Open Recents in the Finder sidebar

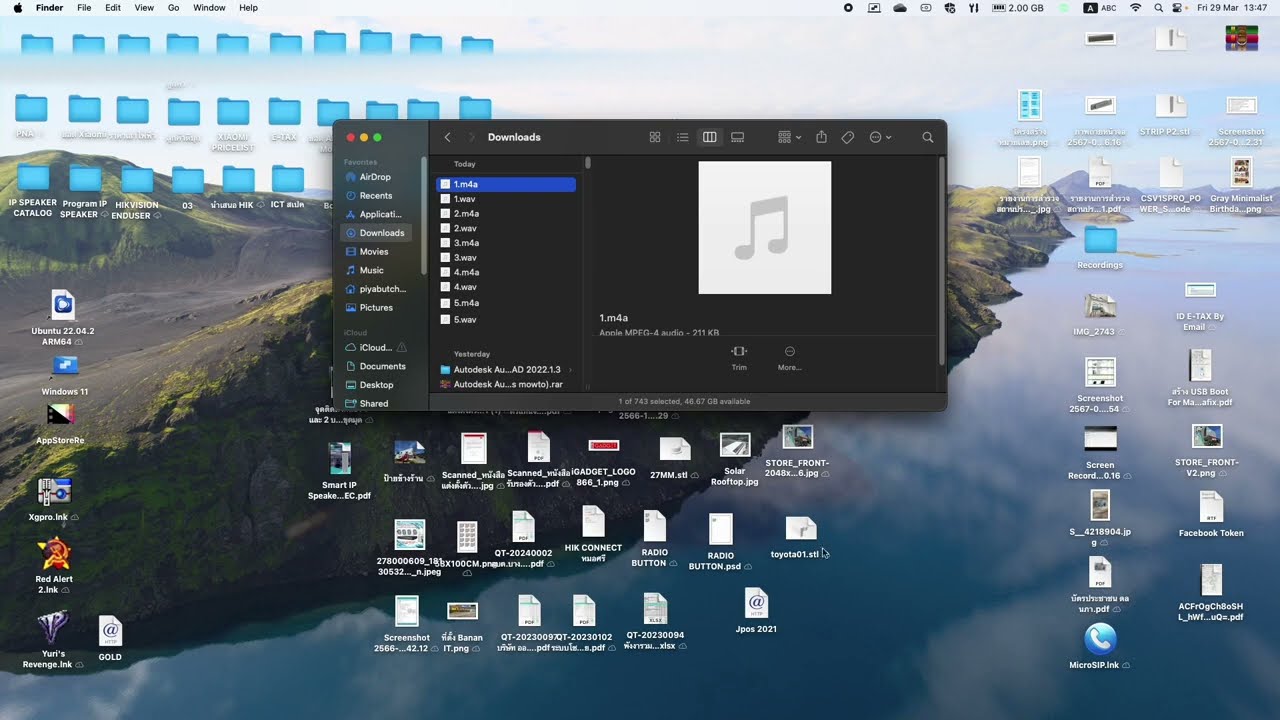click(x=375, y=196)
